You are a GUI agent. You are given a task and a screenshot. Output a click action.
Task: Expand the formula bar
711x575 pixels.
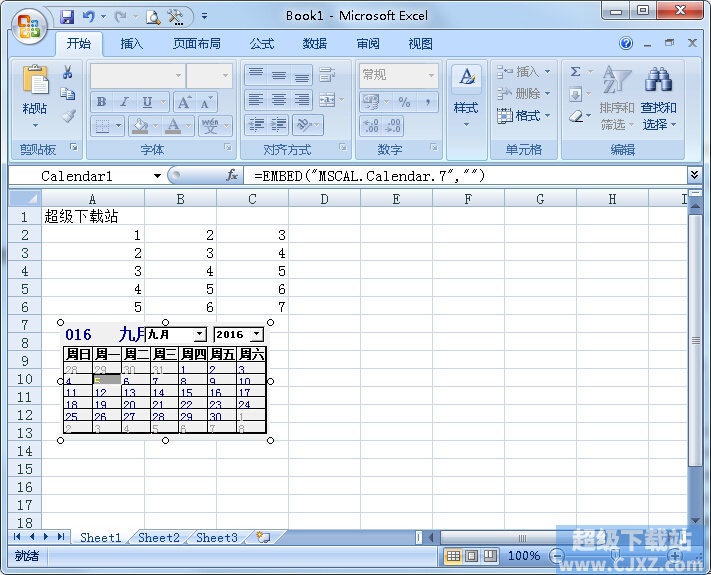pos(694,175)
